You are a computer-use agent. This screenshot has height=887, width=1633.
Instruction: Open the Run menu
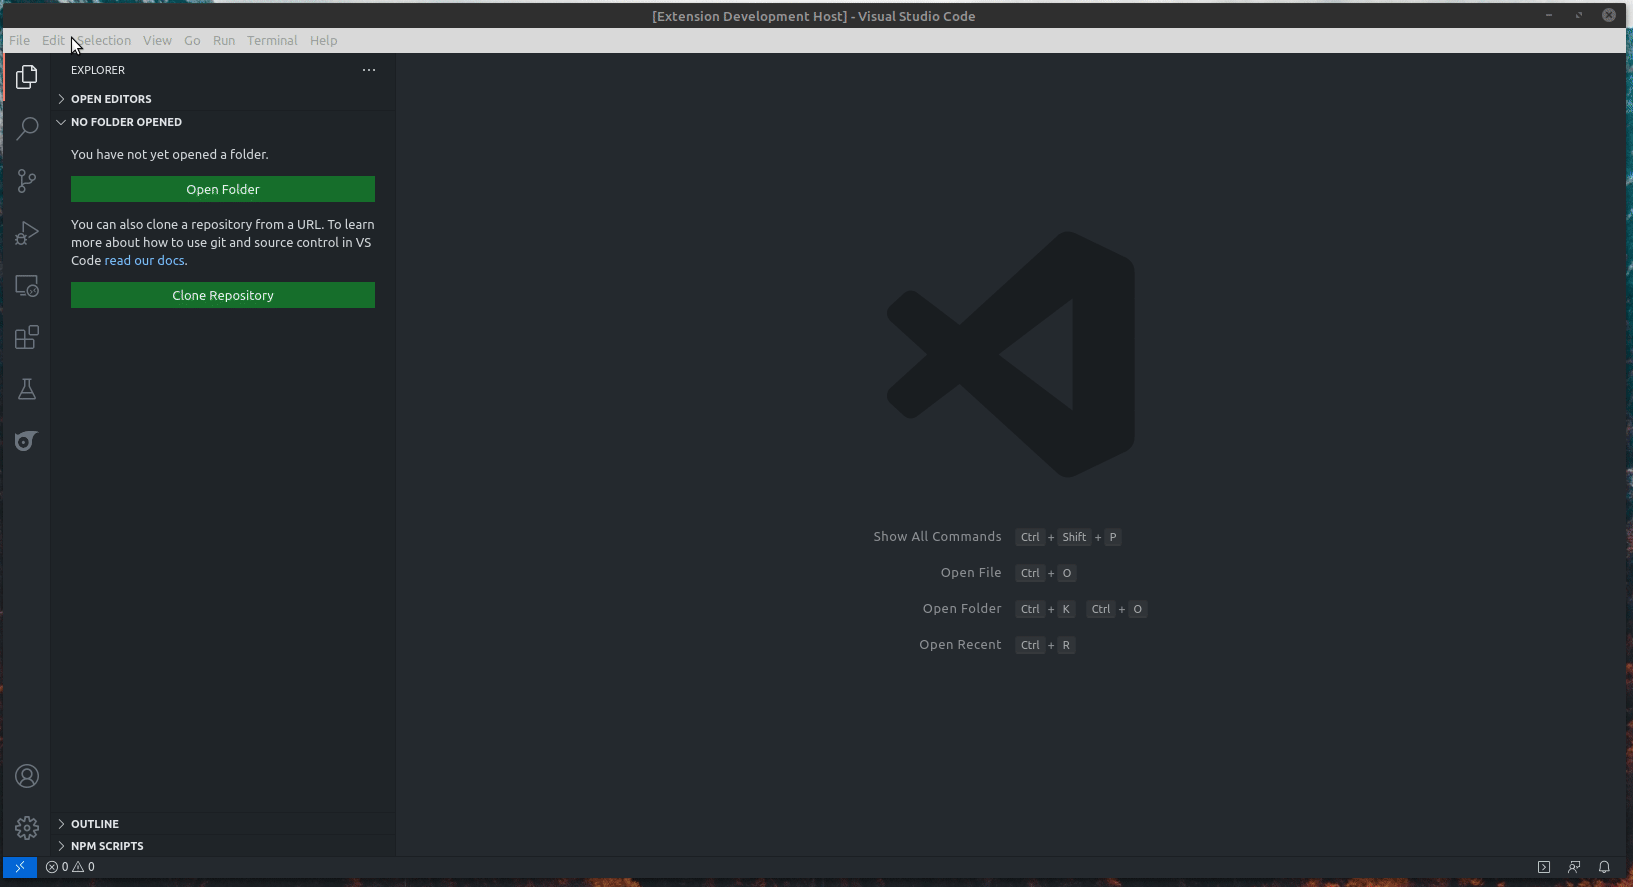coord(224,41)
